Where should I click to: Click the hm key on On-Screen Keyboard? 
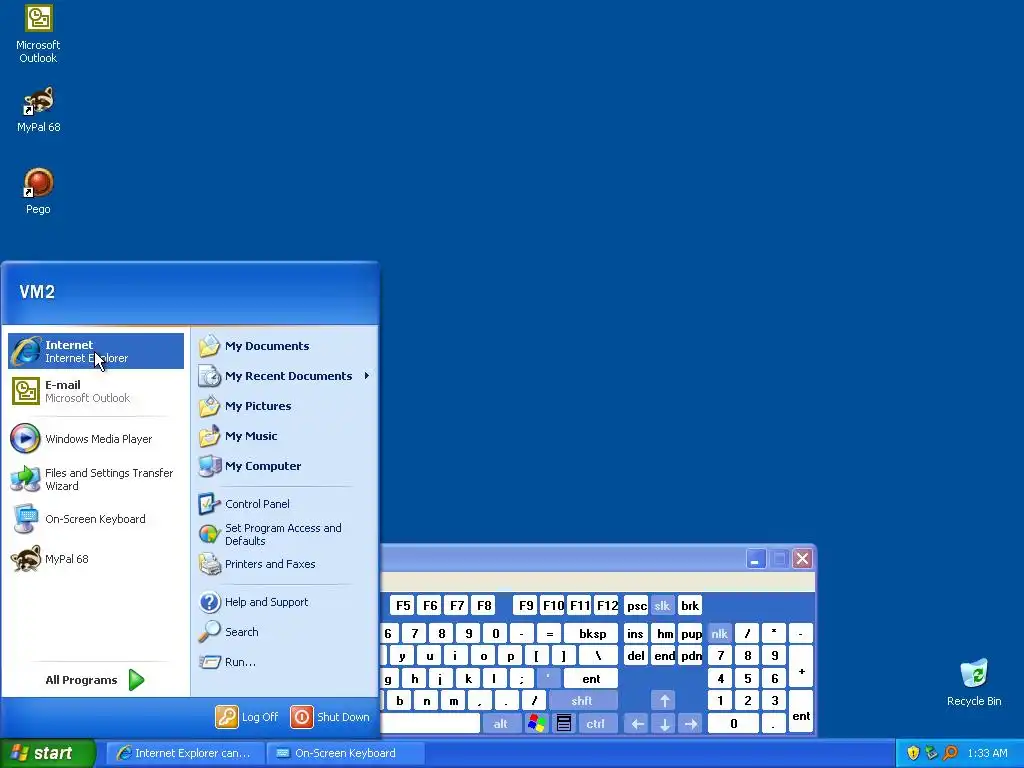[x=664, y=633]
